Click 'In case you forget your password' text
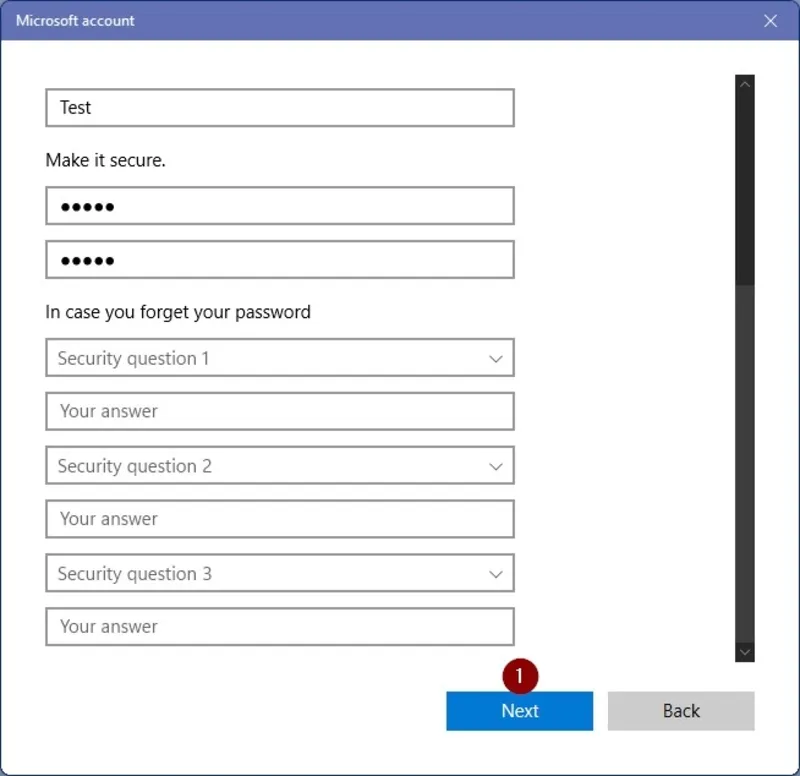800x776 pixels. pos(178,312)
